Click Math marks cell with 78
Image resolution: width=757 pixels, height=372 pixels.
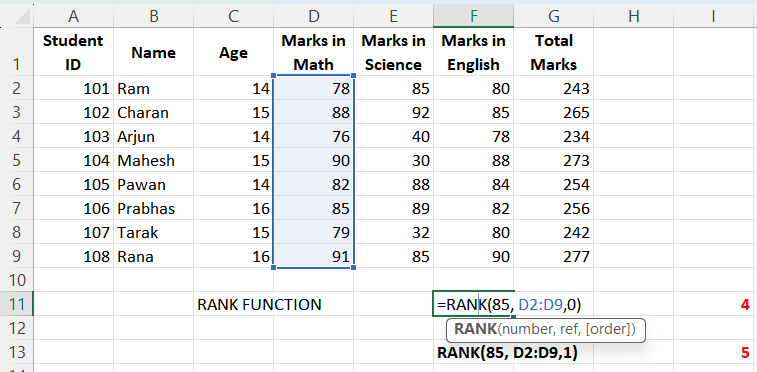[314, 88]
